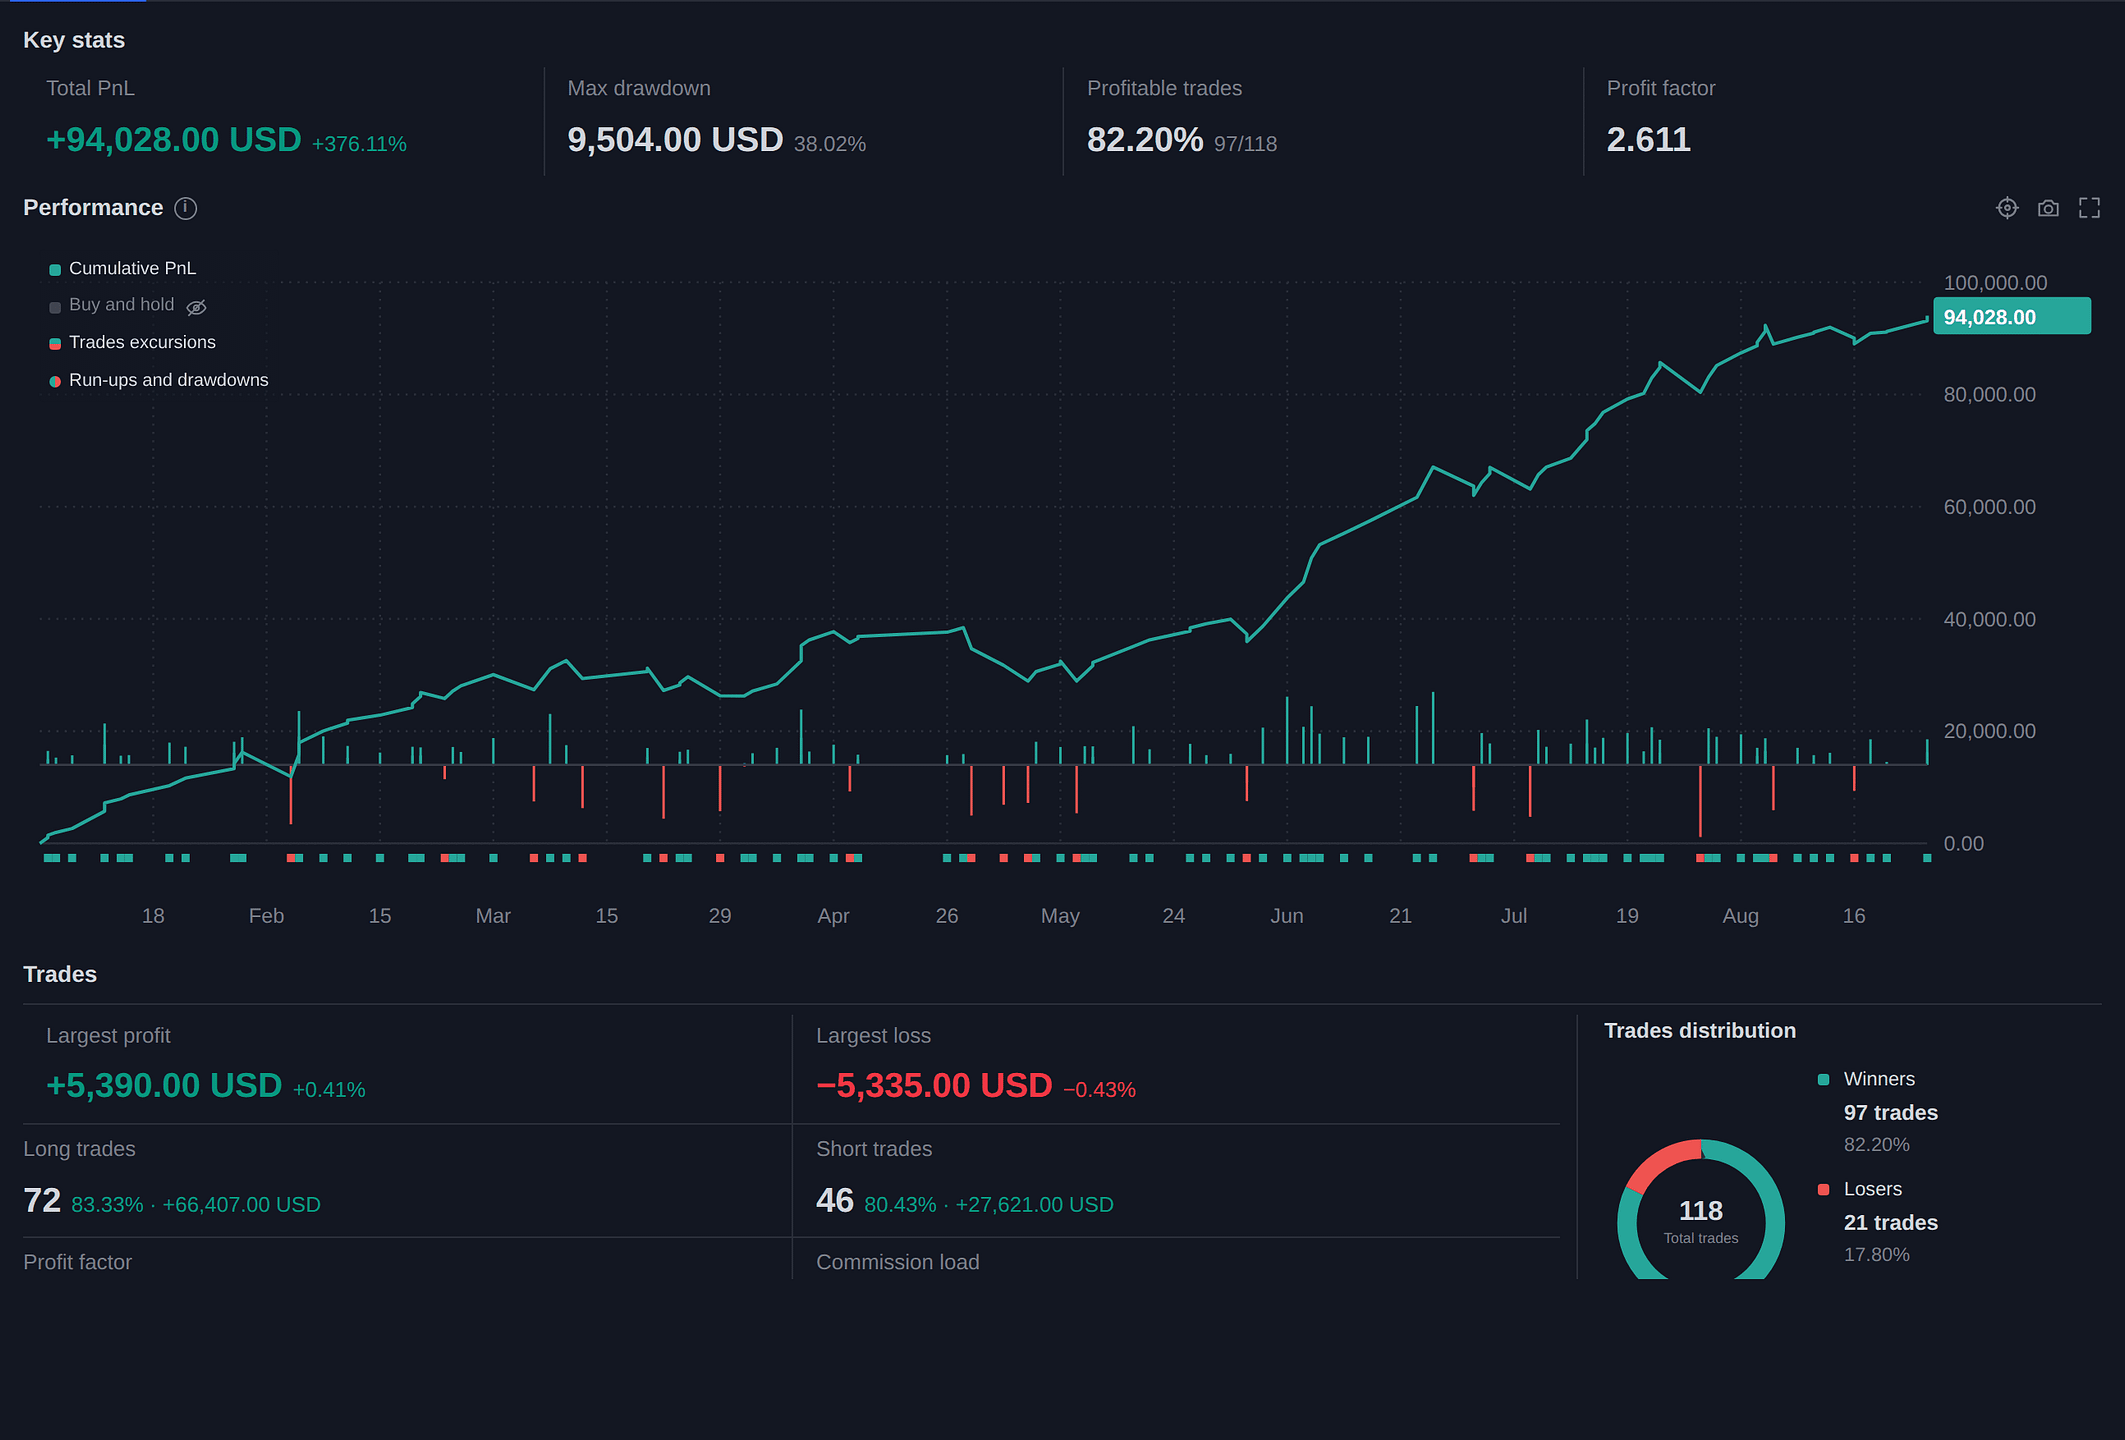2125x1440 pixels.
Task: Click the Performance section heading
Action: tap(93, 208)
